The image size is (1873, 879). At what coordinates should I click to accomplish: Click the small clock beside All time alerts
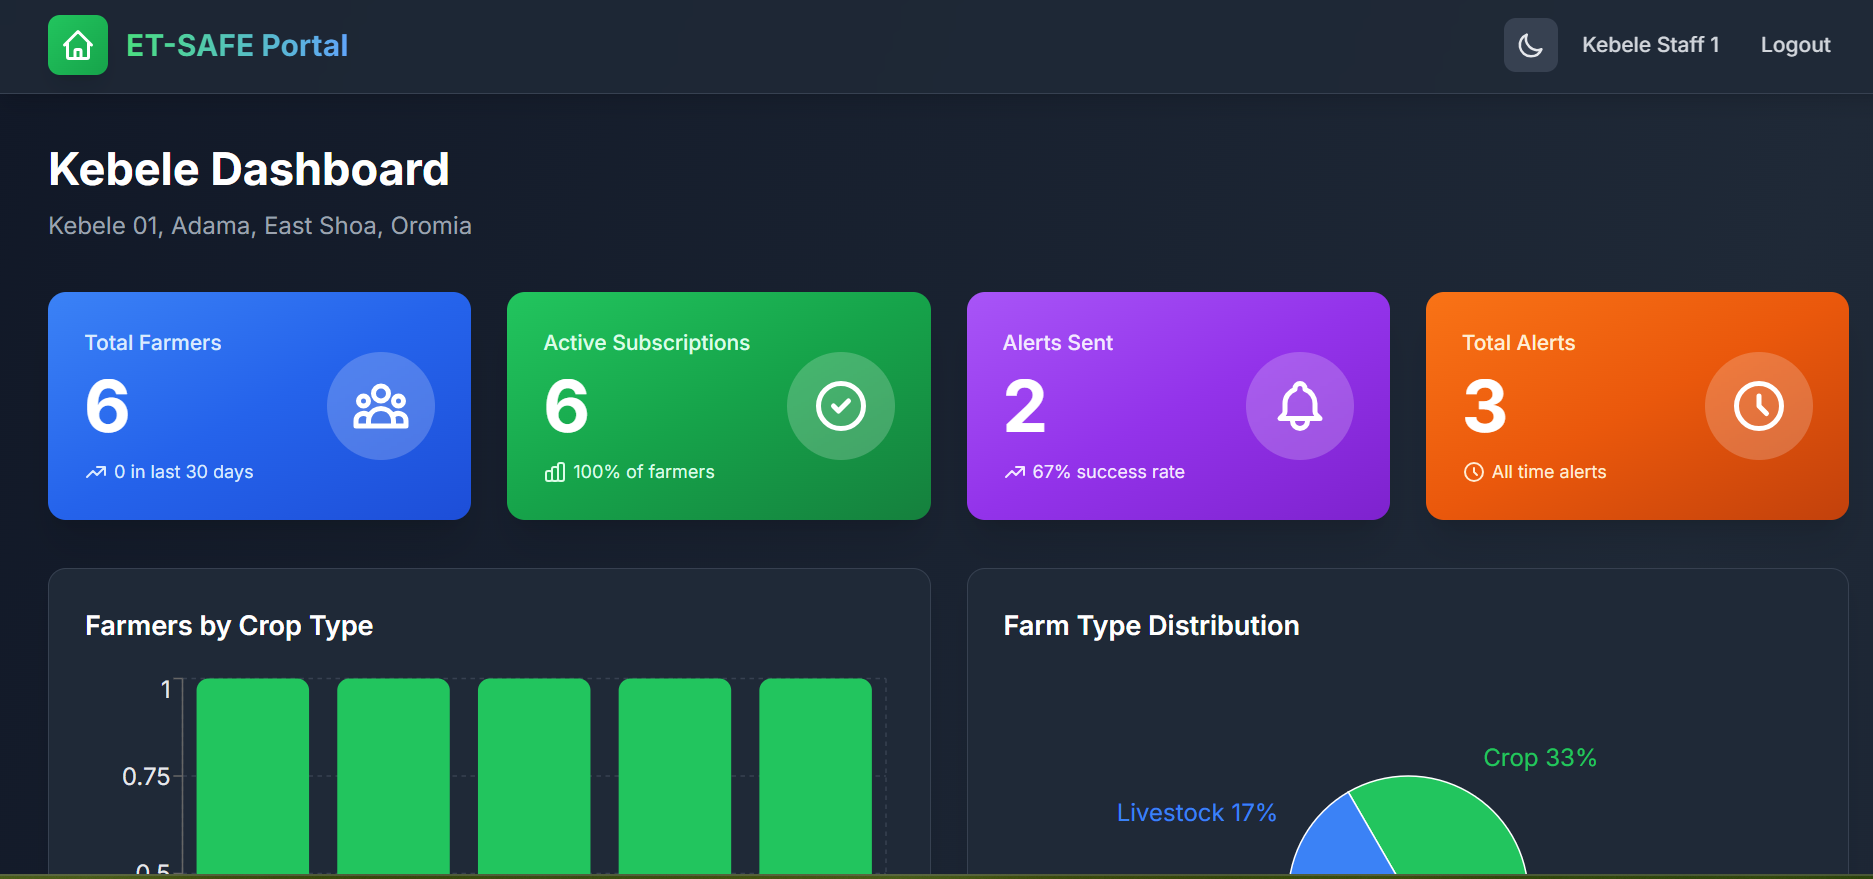click(x=1473, y=472)
